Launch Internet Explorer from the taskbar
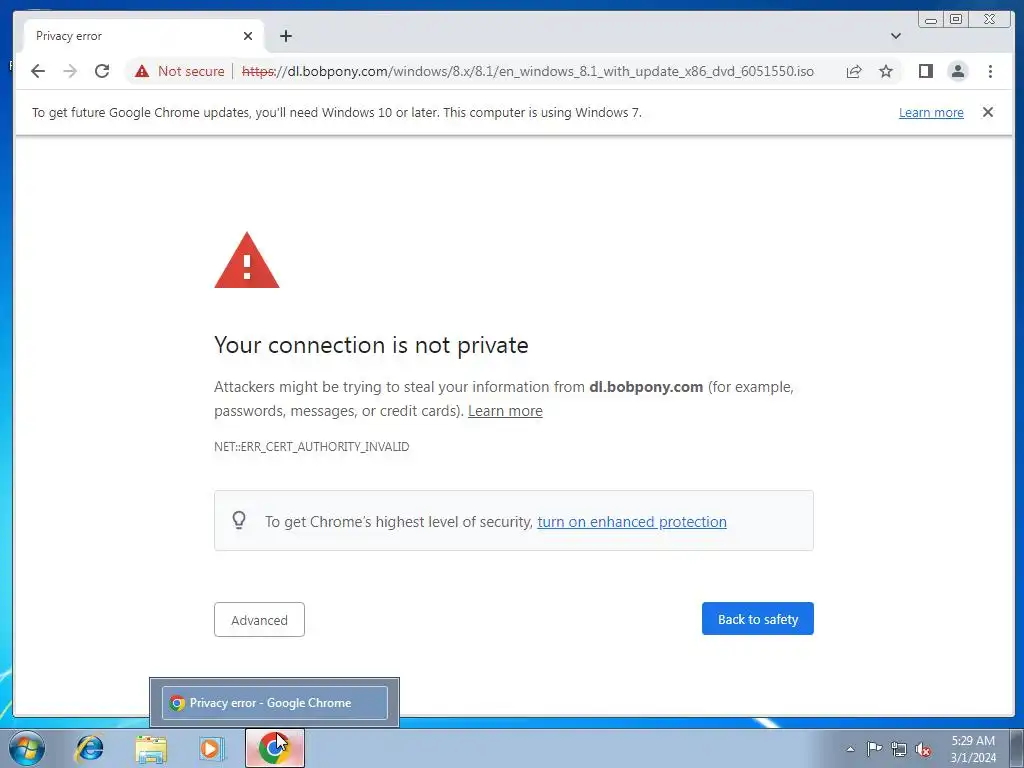Image resolution: width=1024 pixels, height=768 pixels. (x=89, y=748)
